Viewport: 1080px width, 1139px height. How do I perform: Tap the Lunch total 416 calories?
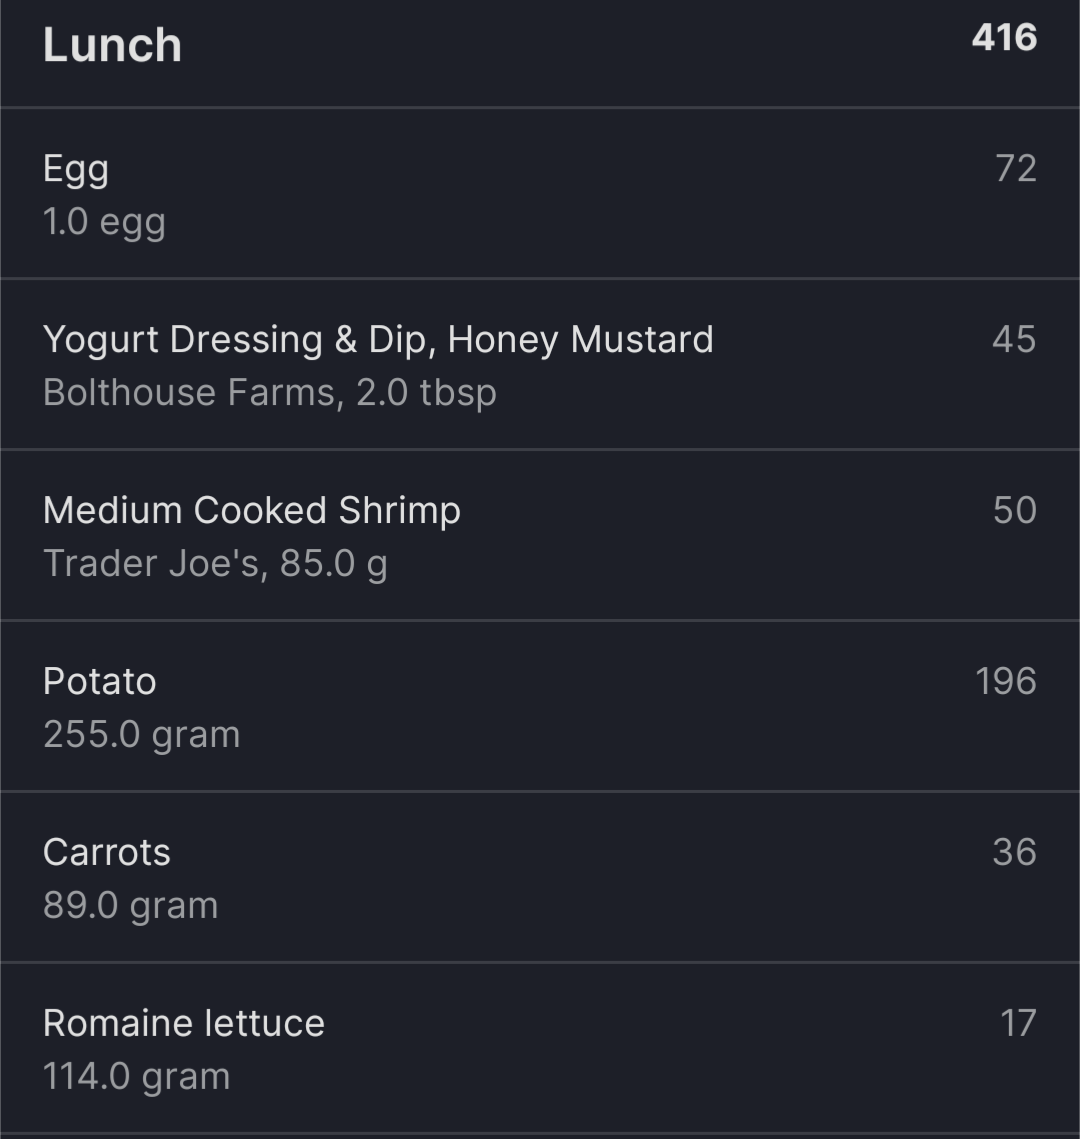click(x=1004, y=38)
